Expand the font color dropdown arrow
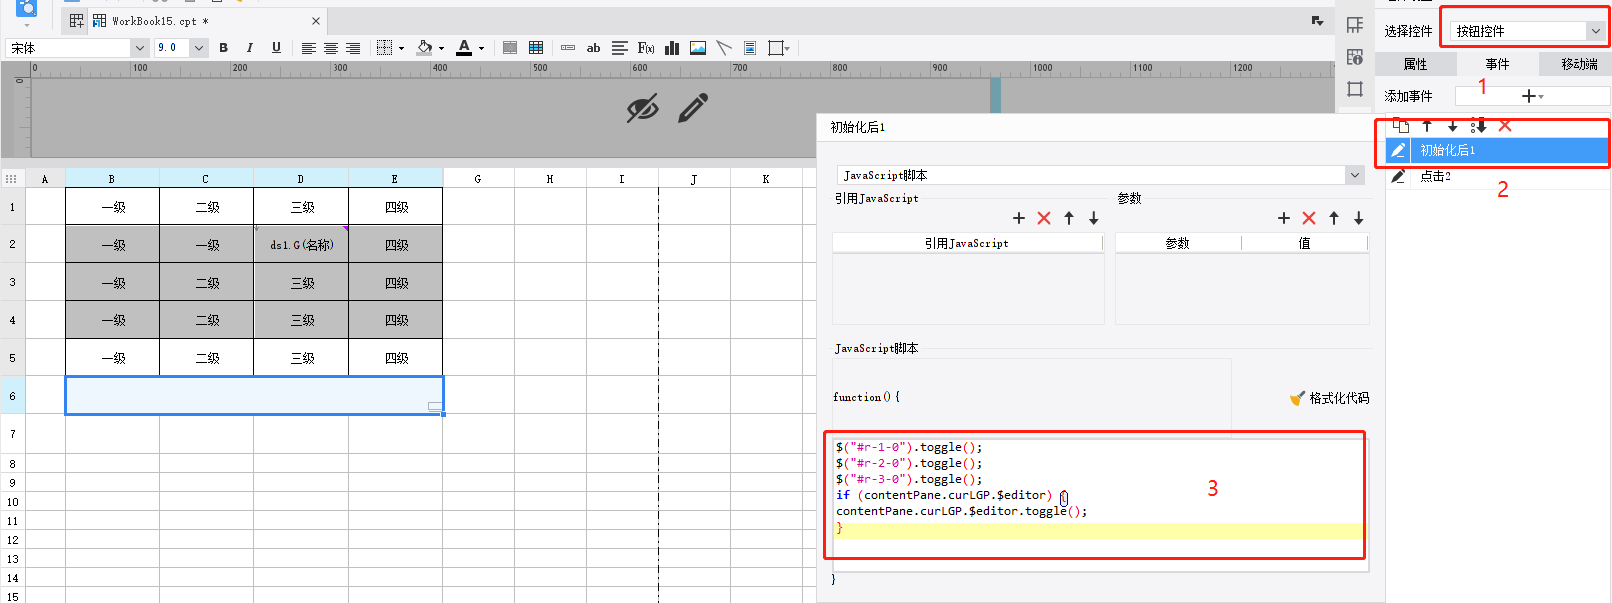 pyautogui.click(x=481, y=48)
